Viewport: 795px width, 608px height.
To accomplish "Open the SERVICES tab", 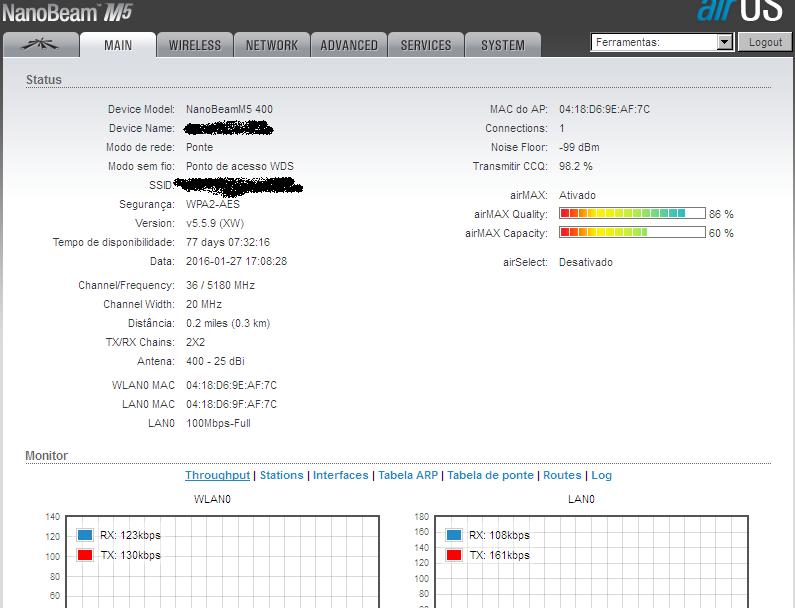I will [x=426, y=45].
